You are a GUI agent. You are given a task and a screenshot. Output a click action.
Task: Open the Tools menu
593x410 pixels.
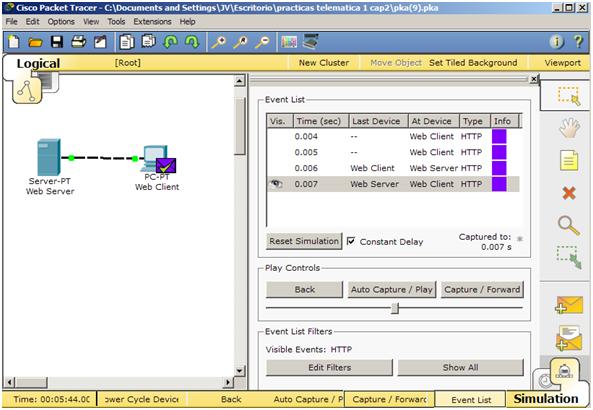[x=116, y=22]
